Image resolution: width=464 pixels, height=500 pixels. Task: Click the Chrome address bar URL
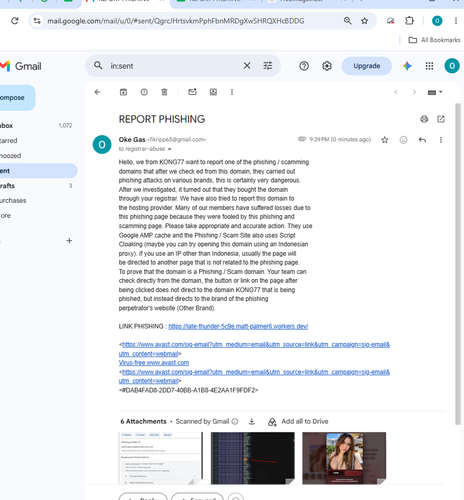[176, 21]
